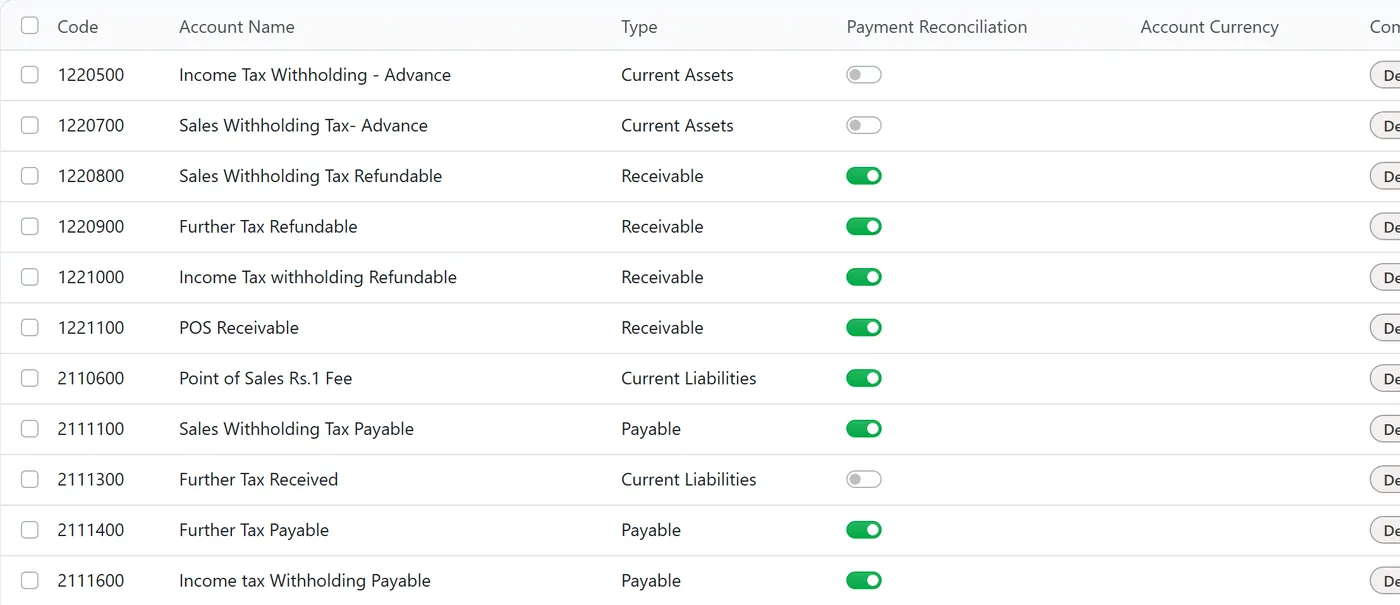Turn on reconciliation toggle for account 1220700
The width and height of the screenshot is (1400, 605).
click(x=864, y=125)
